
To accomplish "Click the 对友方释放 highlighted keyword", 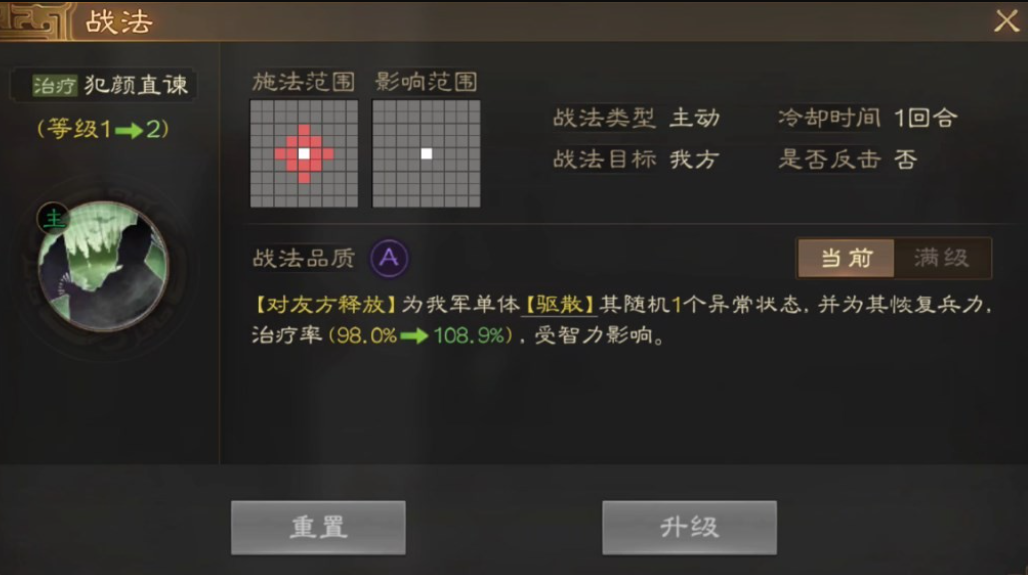I will pyautogui.click(x=326, y=305).
